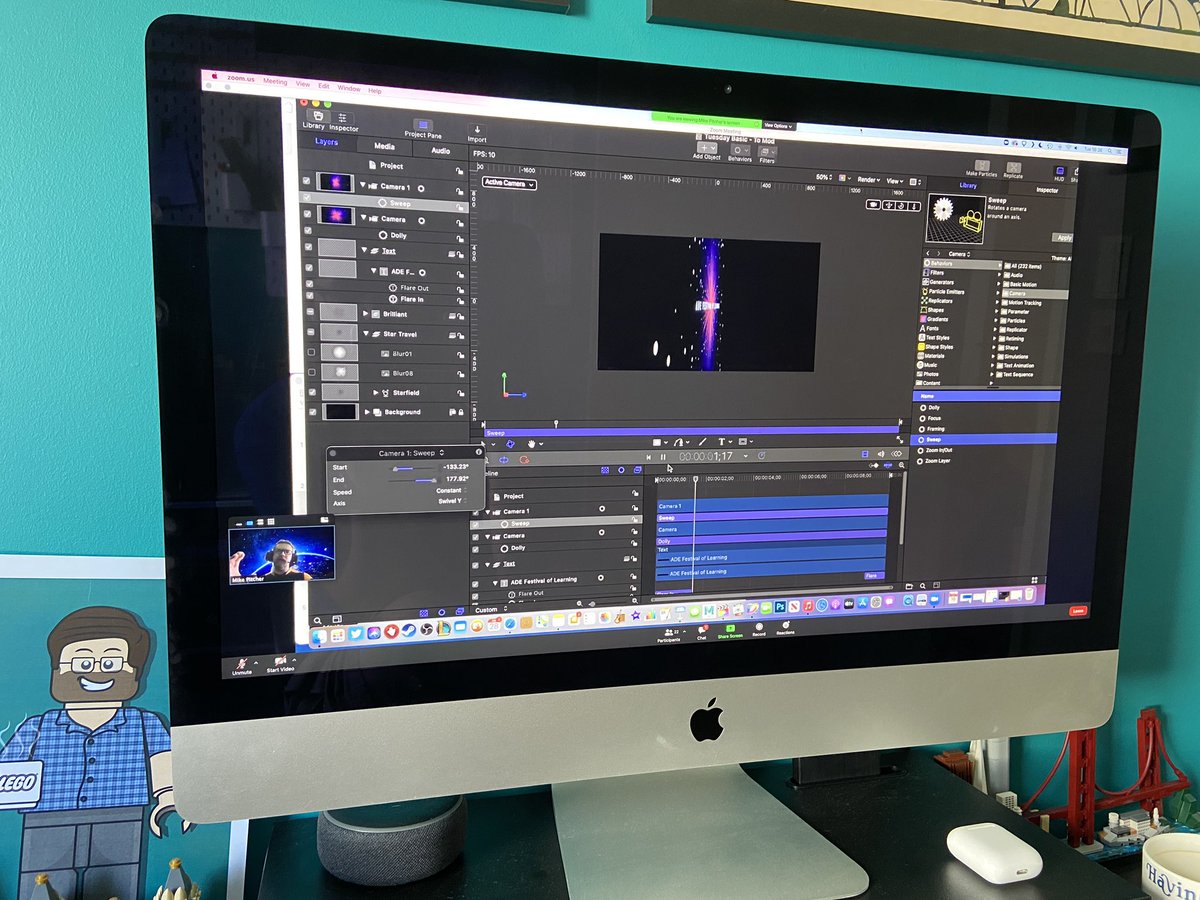The width and height of the screenshot is (1200, 900).
Task: Click Unmute in Zoom controls
Action: pyautogui.click(x=241, y=666)
